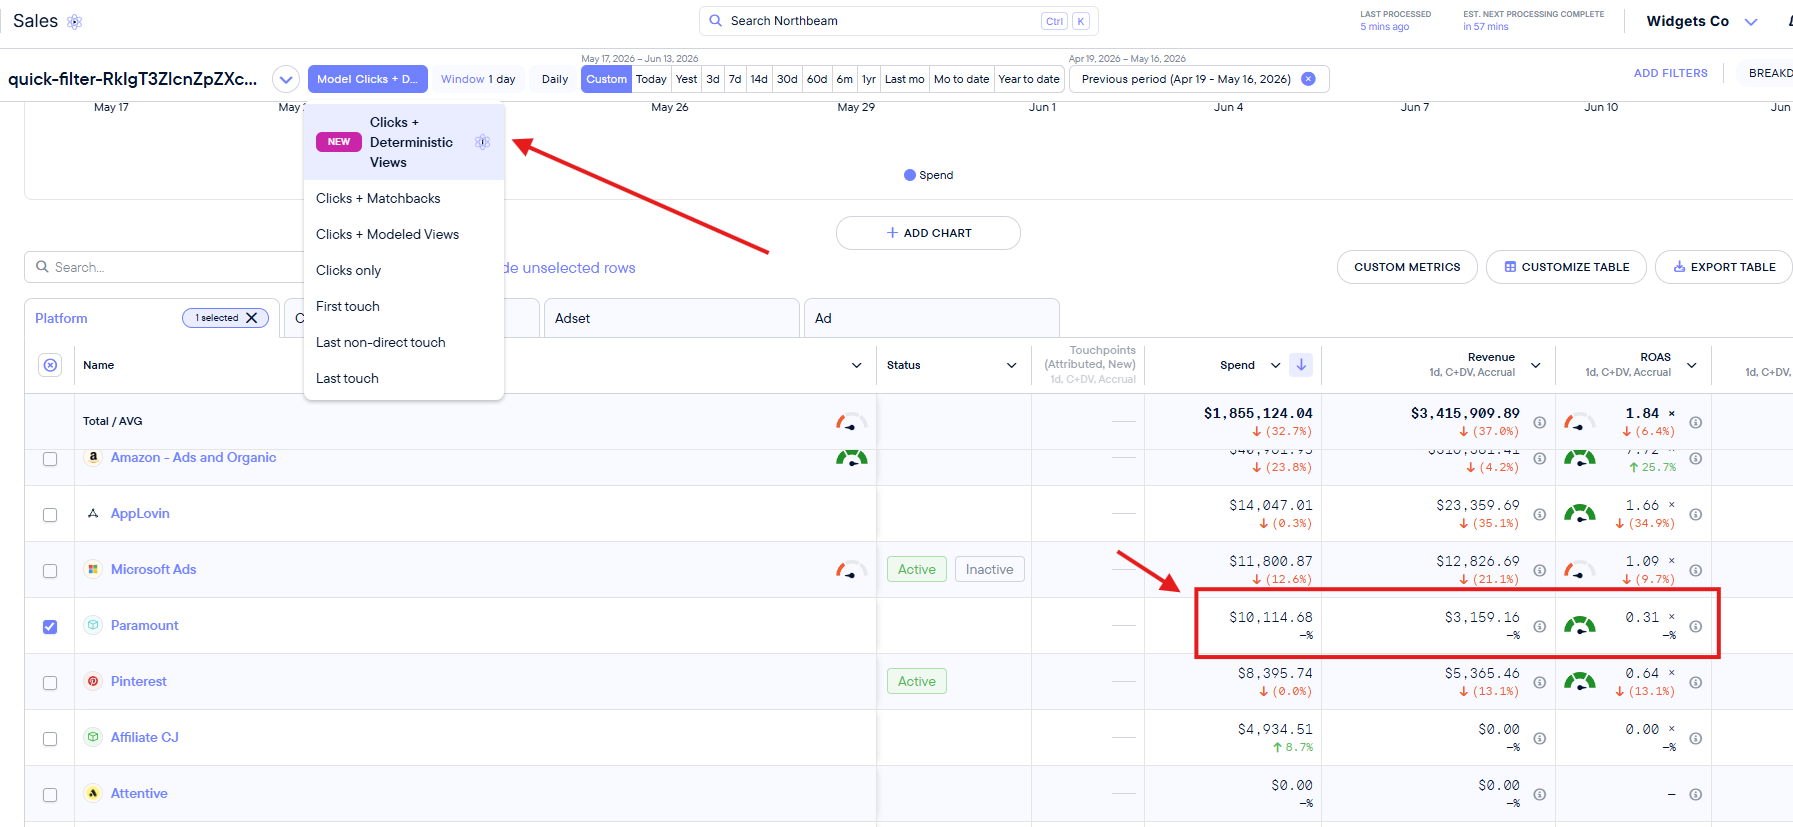Click the atom icon beside Sales title
1793x827 pixels.
click(x=75, y=21)
